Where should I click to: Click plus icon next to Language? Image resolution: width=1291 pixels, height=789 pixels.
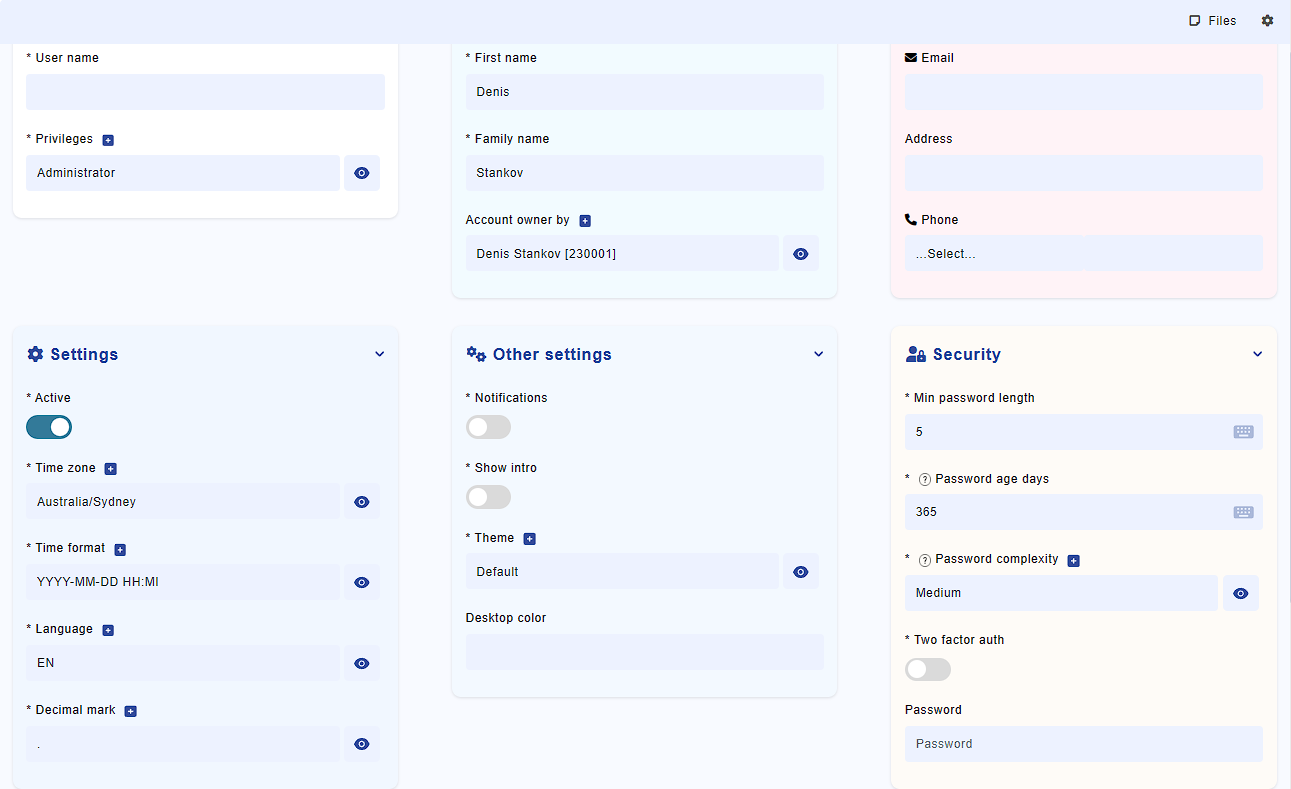[x=108, y=631]
